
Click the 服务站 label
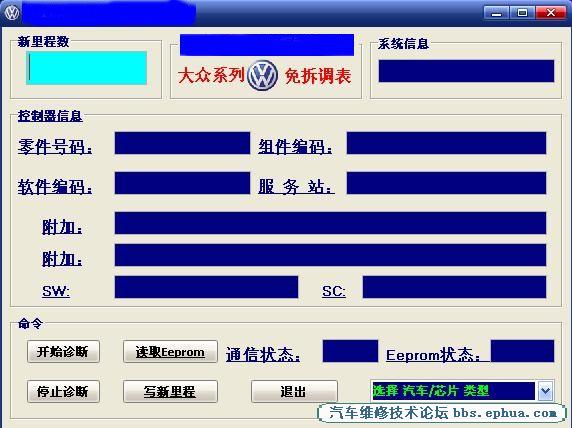tap(296, 186)
